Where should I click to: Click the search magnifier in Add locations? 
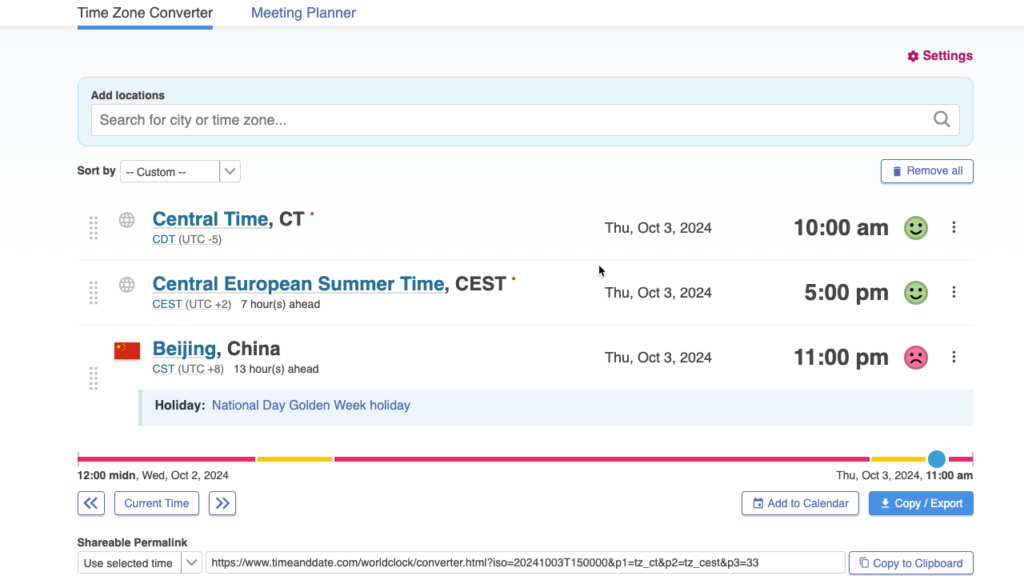(x=941, y=118)
